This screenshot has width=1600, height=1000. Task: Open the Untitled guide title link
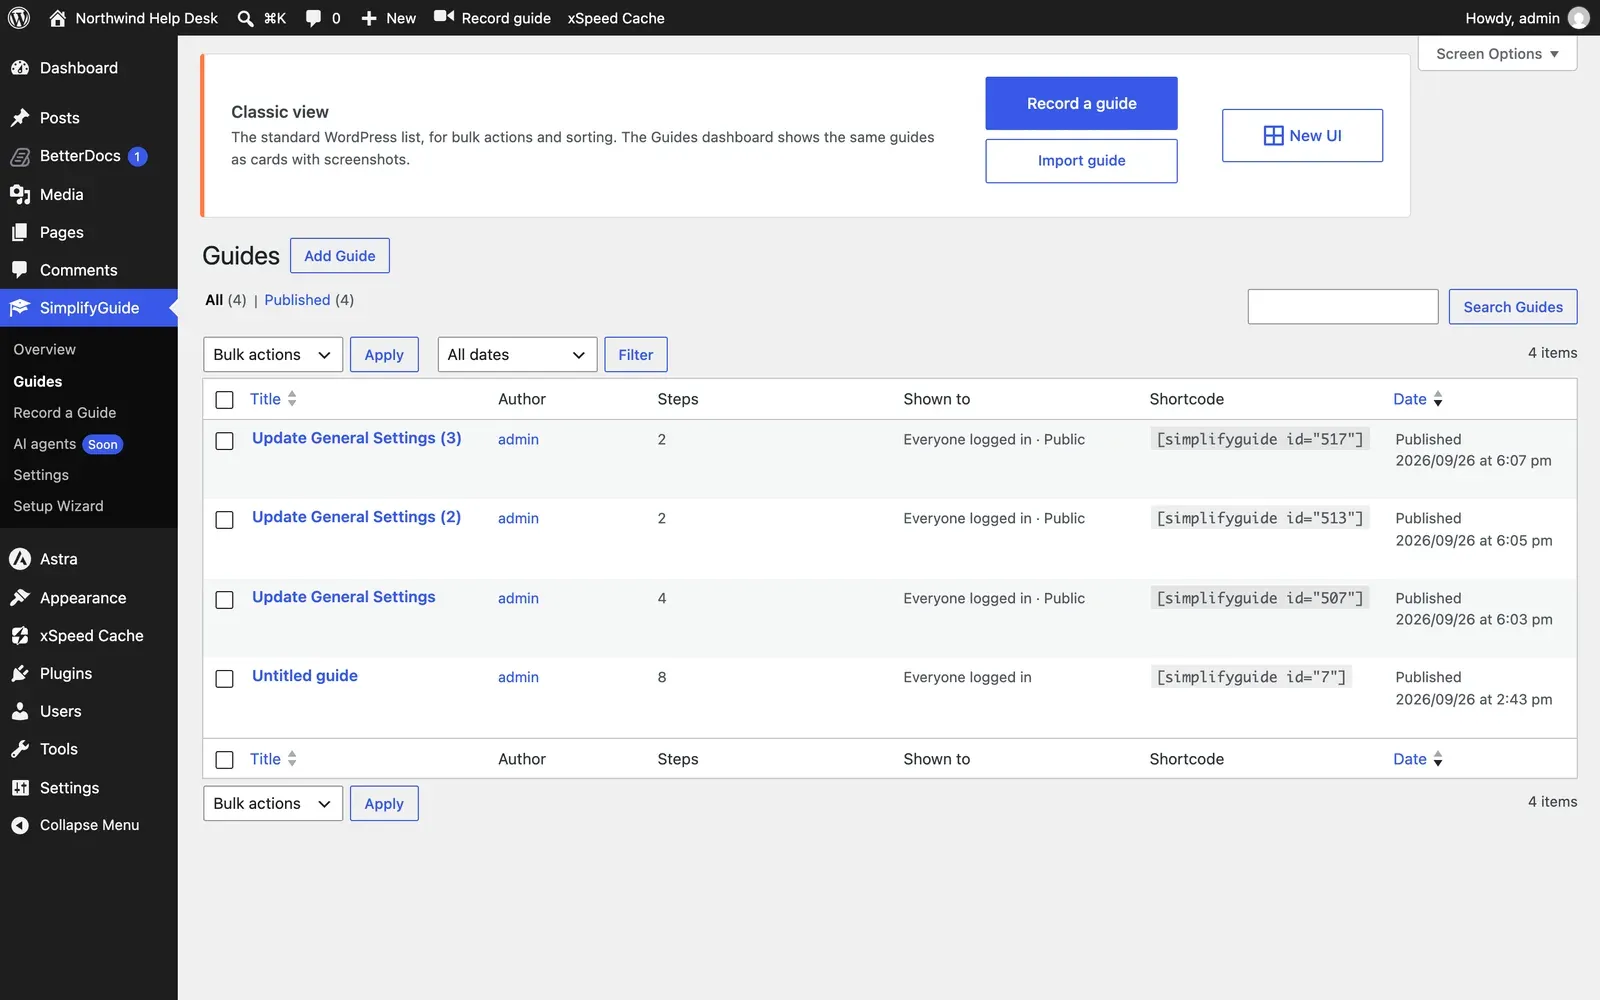(305, 676)
